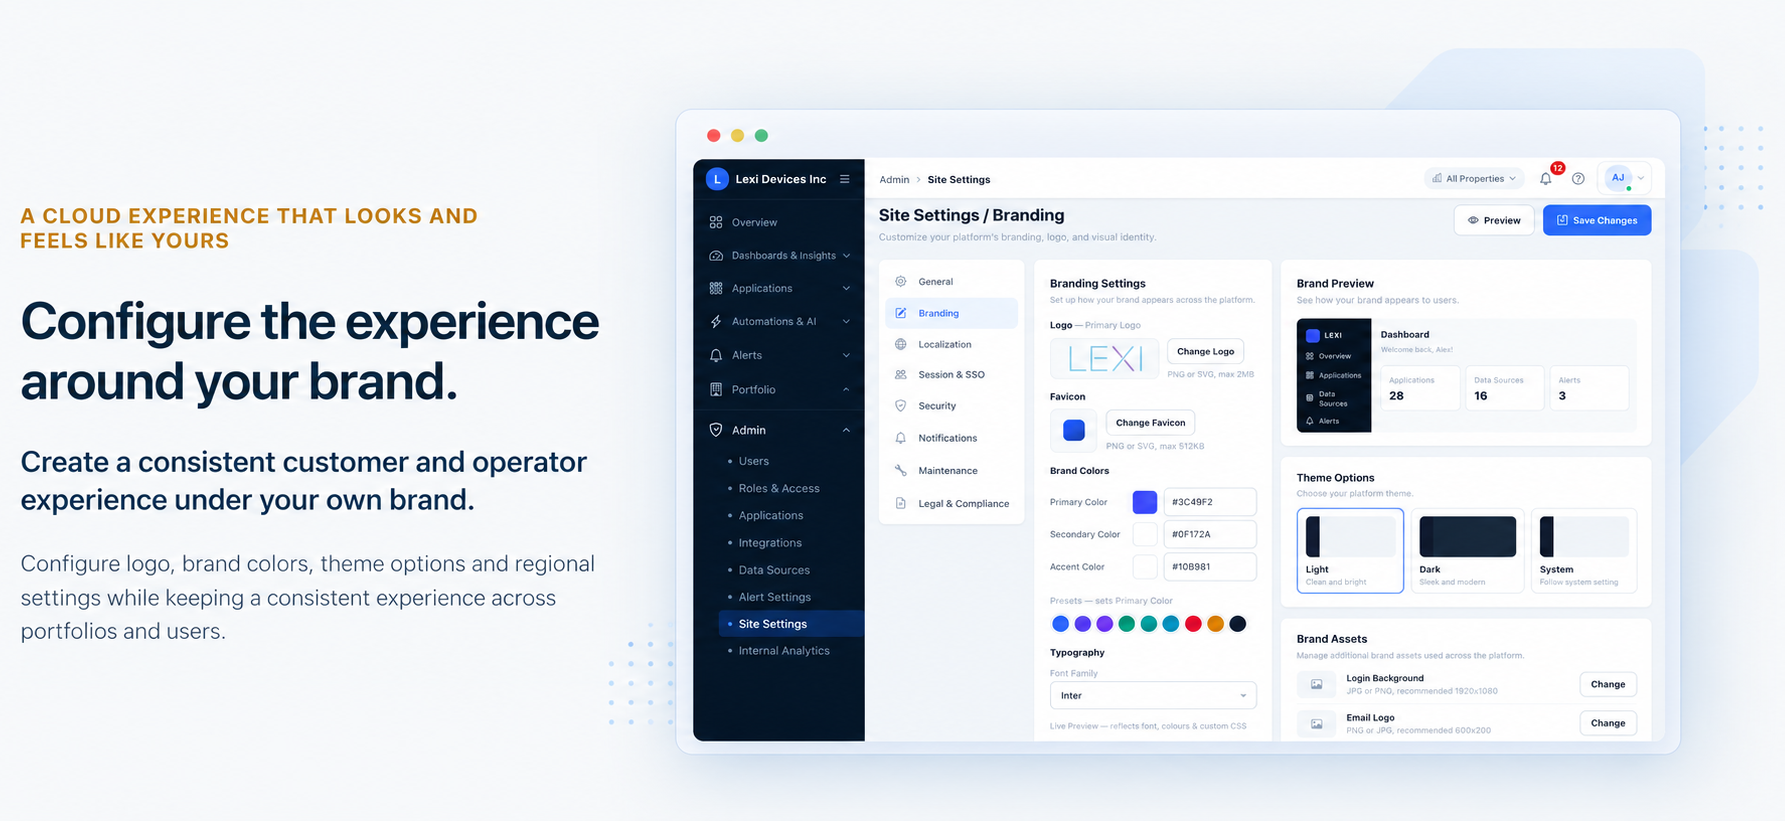The width and height of the screenshot is (1785, 821).
Task: Click the hamburger menu beside Lexi Devices Inc
Action: pos(845,179)
